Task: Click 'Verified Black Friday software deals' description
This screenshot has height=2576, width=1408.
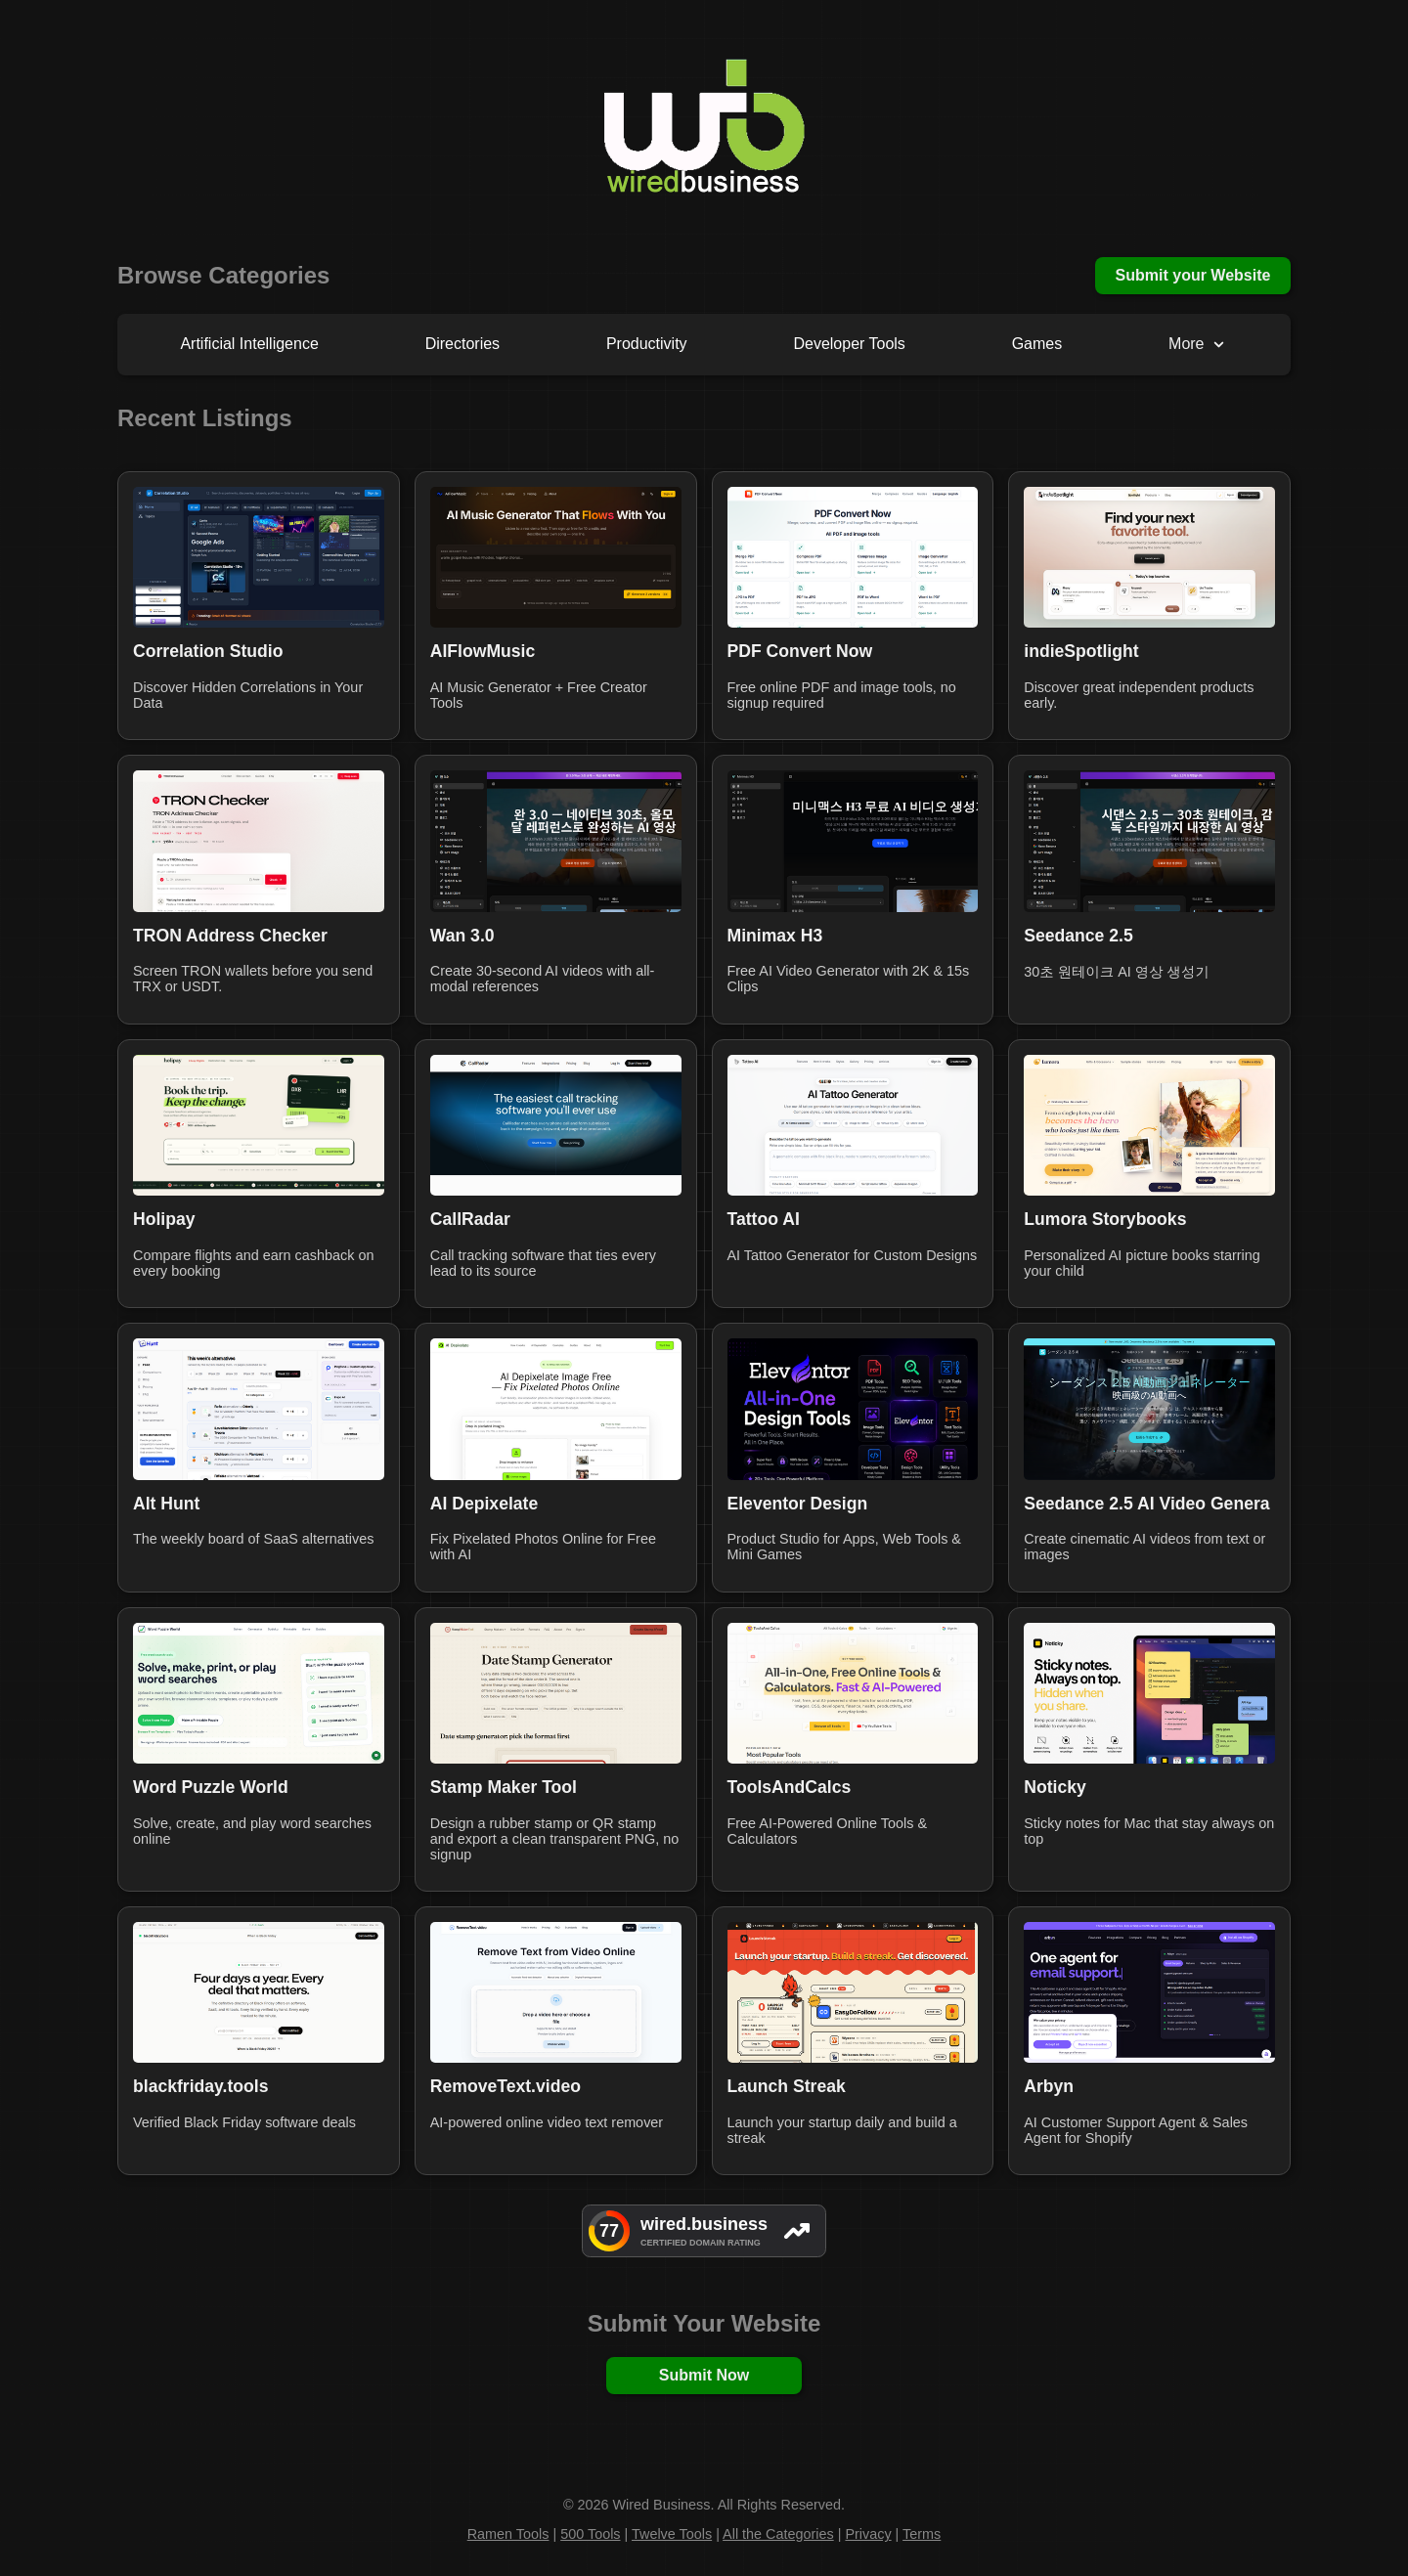Action: (x=244, y=2122)
